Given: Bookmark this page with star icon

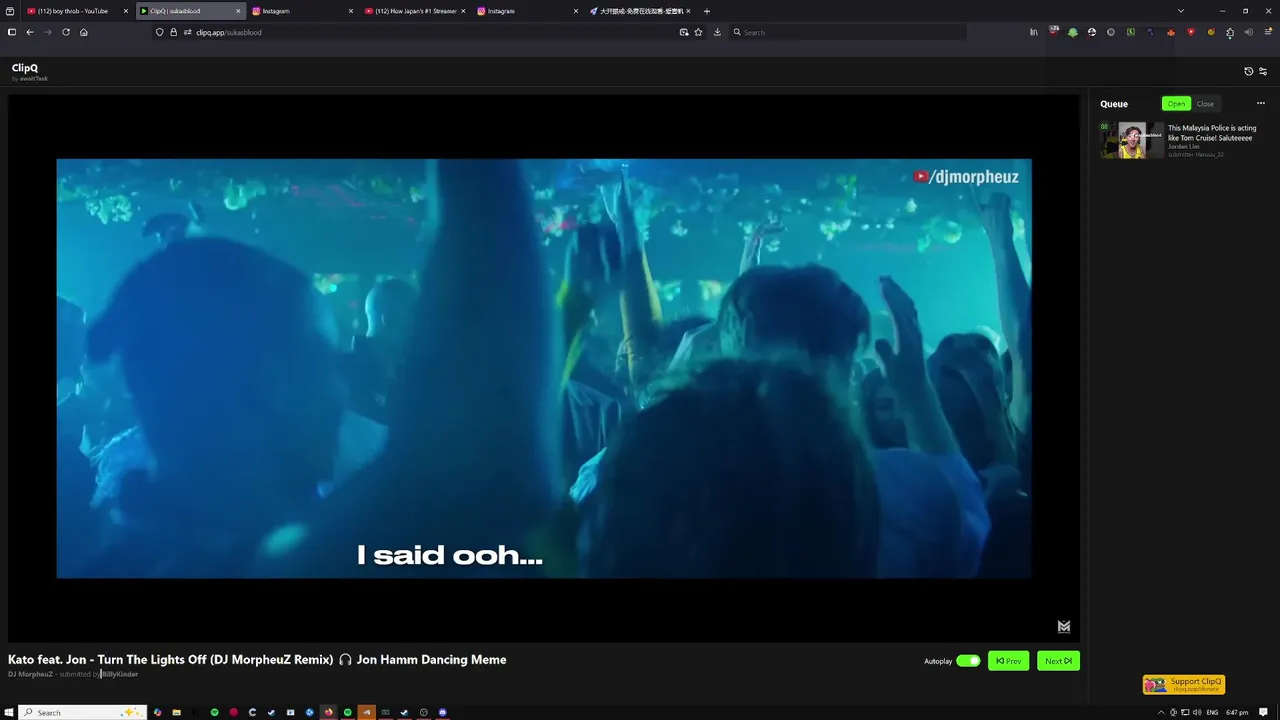Looking at the screenshot, I should (x=698, y=32).
